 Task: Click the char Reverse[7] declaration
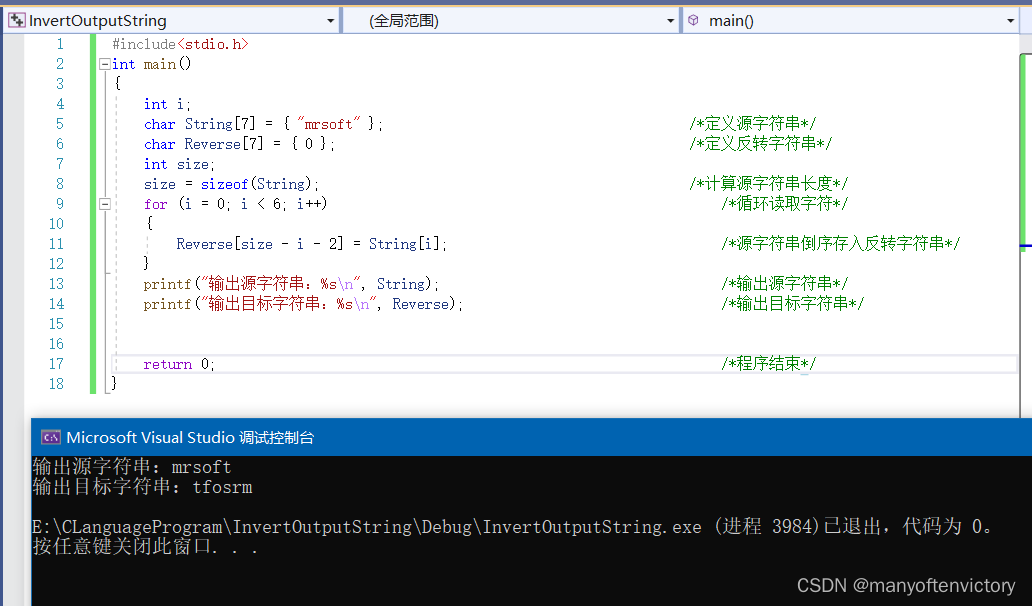coord(240,144)
